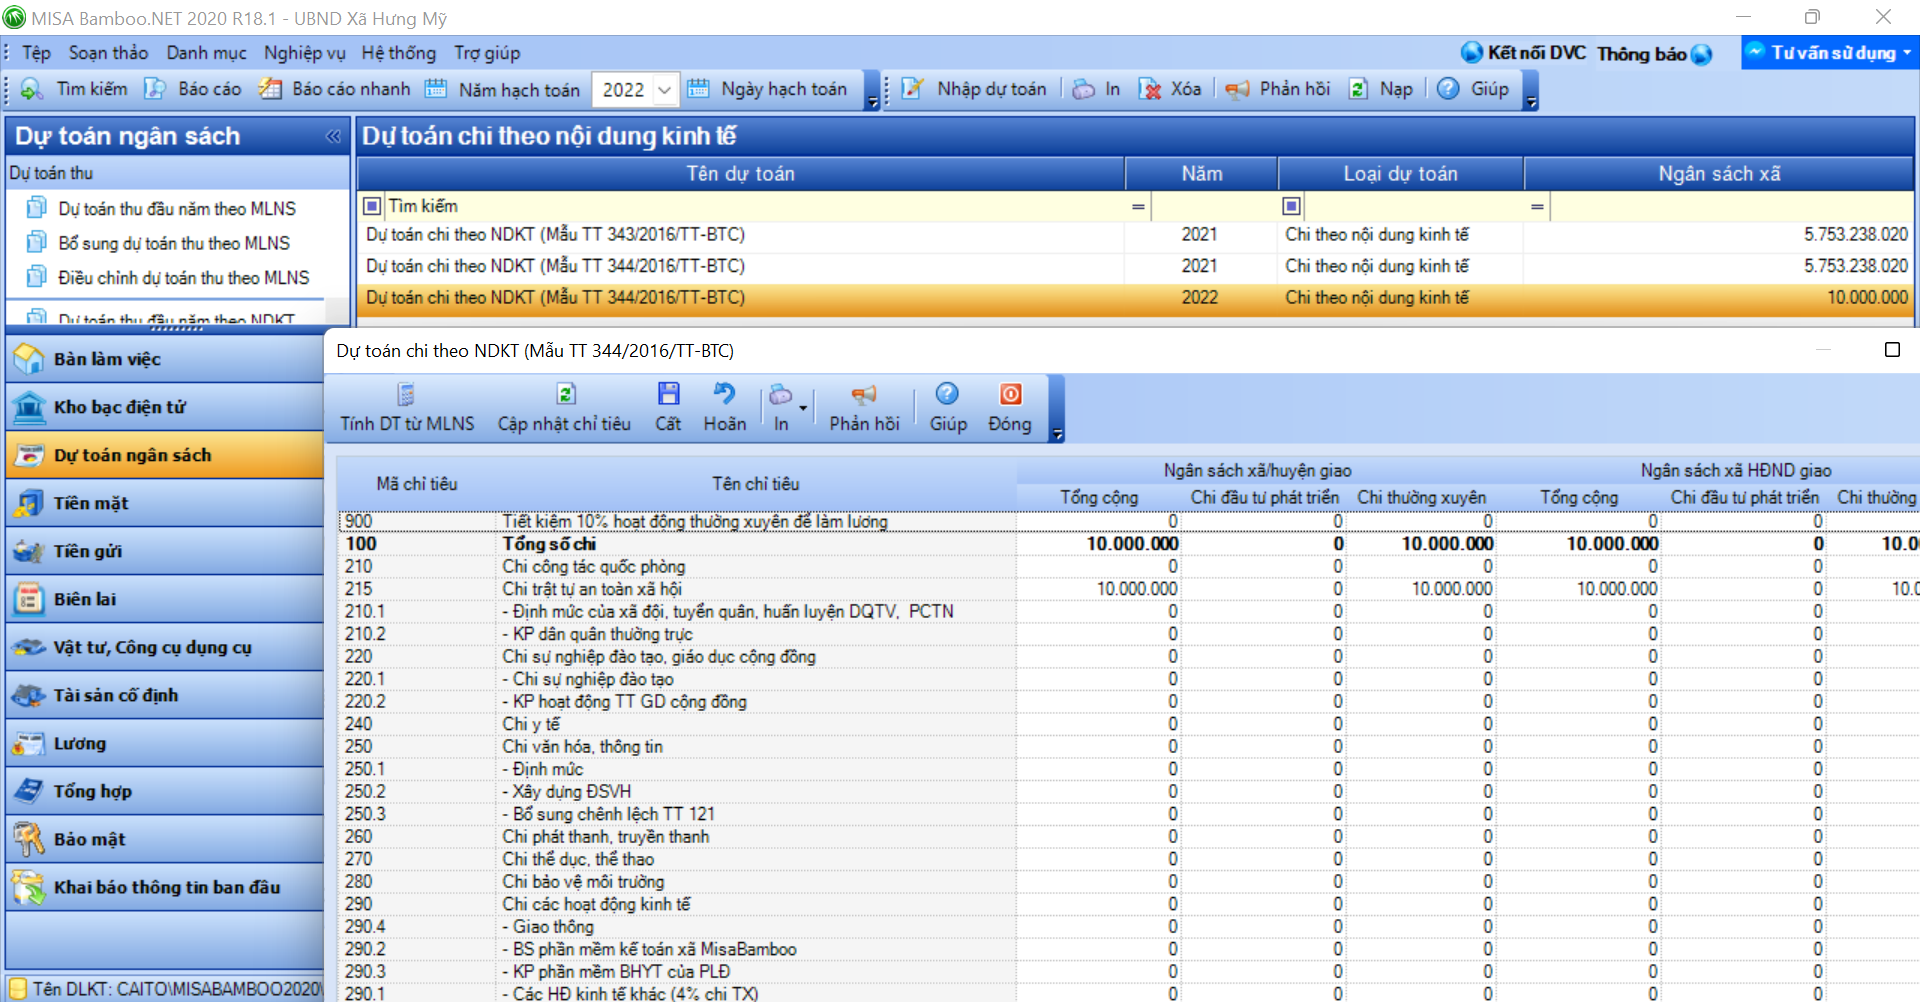
Task: Click Ngày hạch toán calendar icon
Action: [x=698, y=89]
